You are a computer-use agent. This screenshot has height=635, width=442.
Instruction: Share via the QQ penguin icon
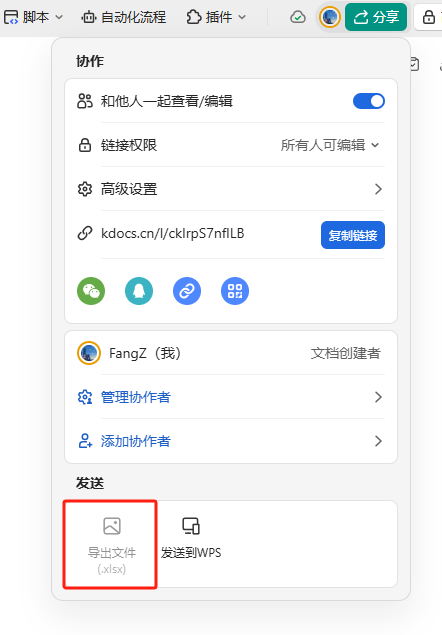coord(139,291)
